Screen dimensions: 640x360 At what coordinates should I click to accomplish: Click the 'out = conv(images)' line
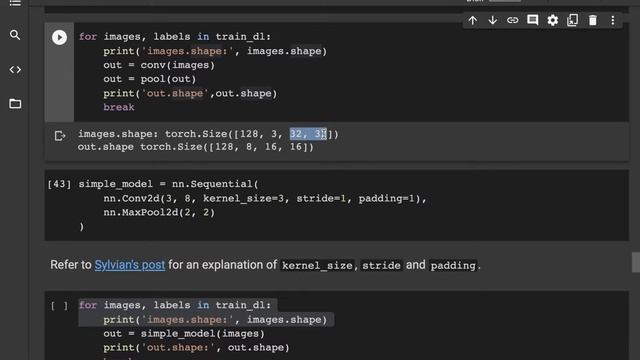point(159,65)
